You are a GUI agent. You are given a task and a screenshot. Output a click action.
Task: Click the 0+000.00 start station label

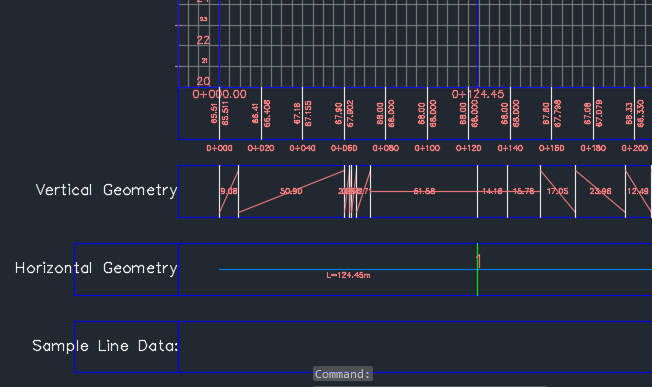coord(220,94)
